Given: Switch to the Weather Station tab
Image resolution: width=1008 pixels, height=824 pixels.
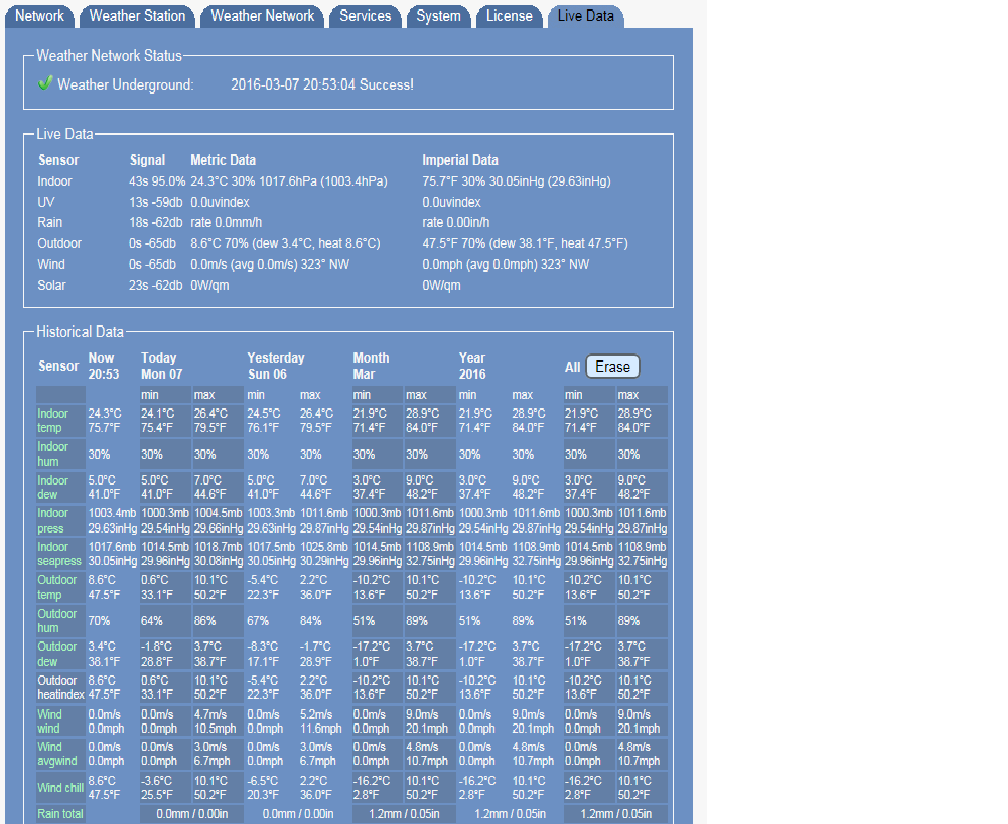Looking at the screenshot, I should (137, 16).
